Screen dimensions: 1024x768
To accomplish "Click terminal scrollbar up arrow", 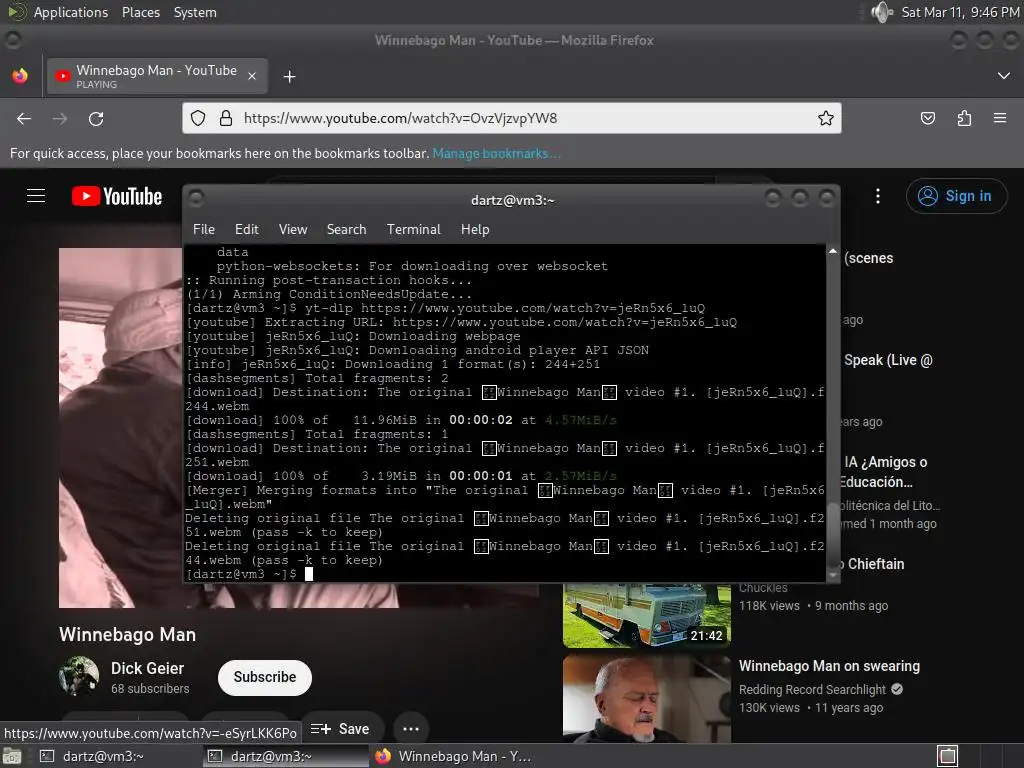I will coord(833,251).
